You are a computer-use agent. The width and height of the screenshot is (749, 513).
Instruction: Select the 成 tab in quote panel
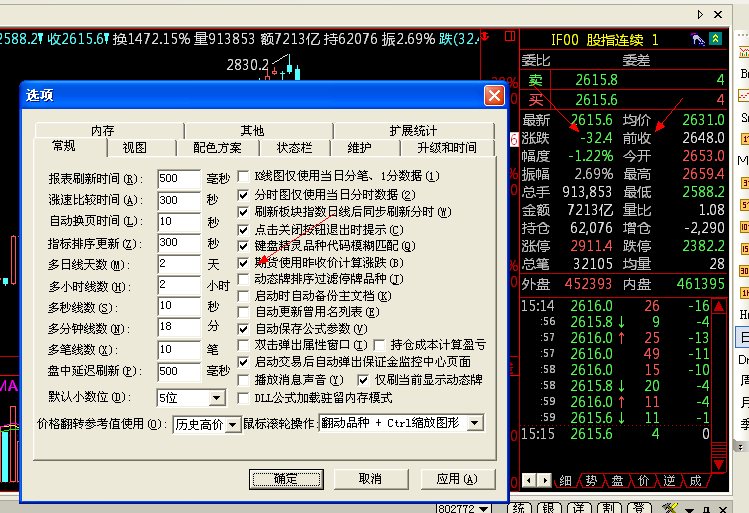click(x=695, y=481)
